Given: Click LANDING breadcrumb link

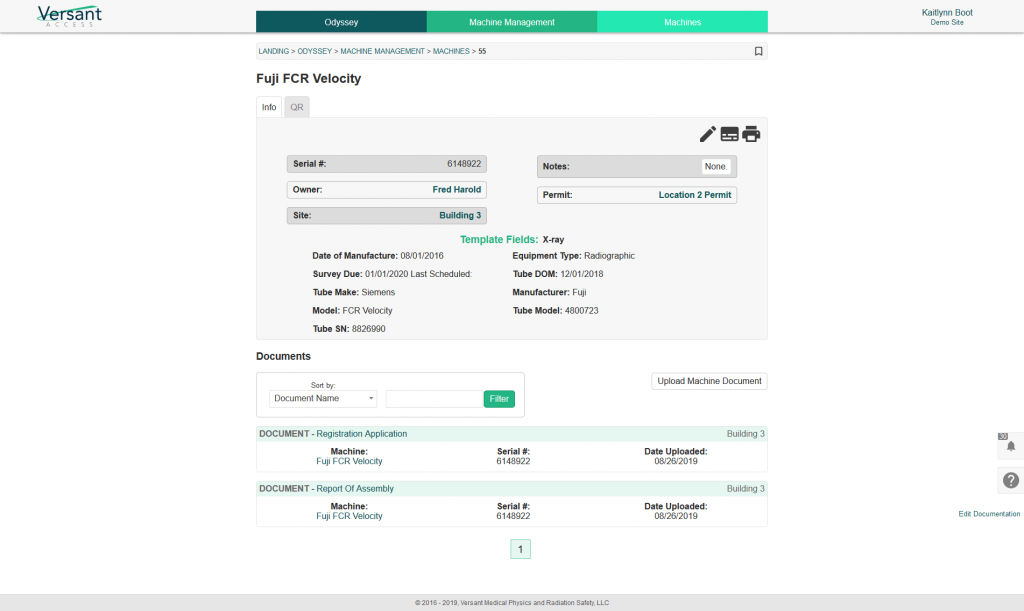Looking at the screenshot, I should [x=274, y=51].
